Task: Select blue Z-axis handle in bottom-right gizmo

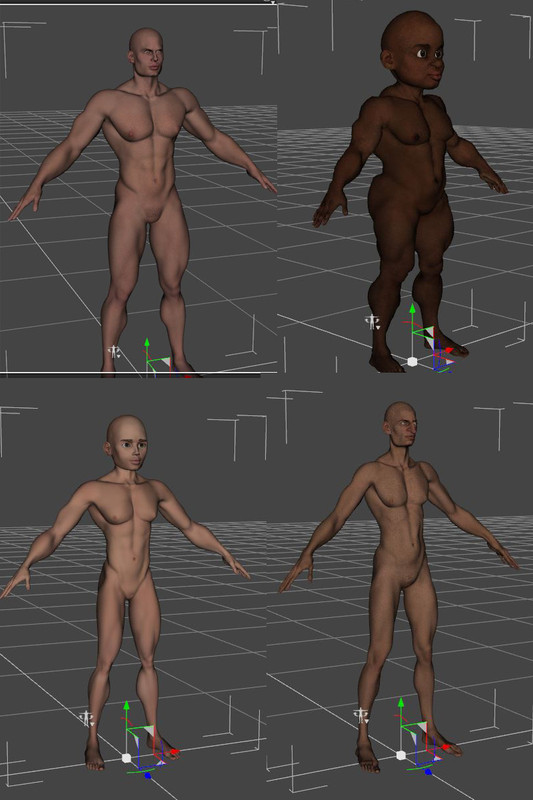Action: (x=428, y=772)
